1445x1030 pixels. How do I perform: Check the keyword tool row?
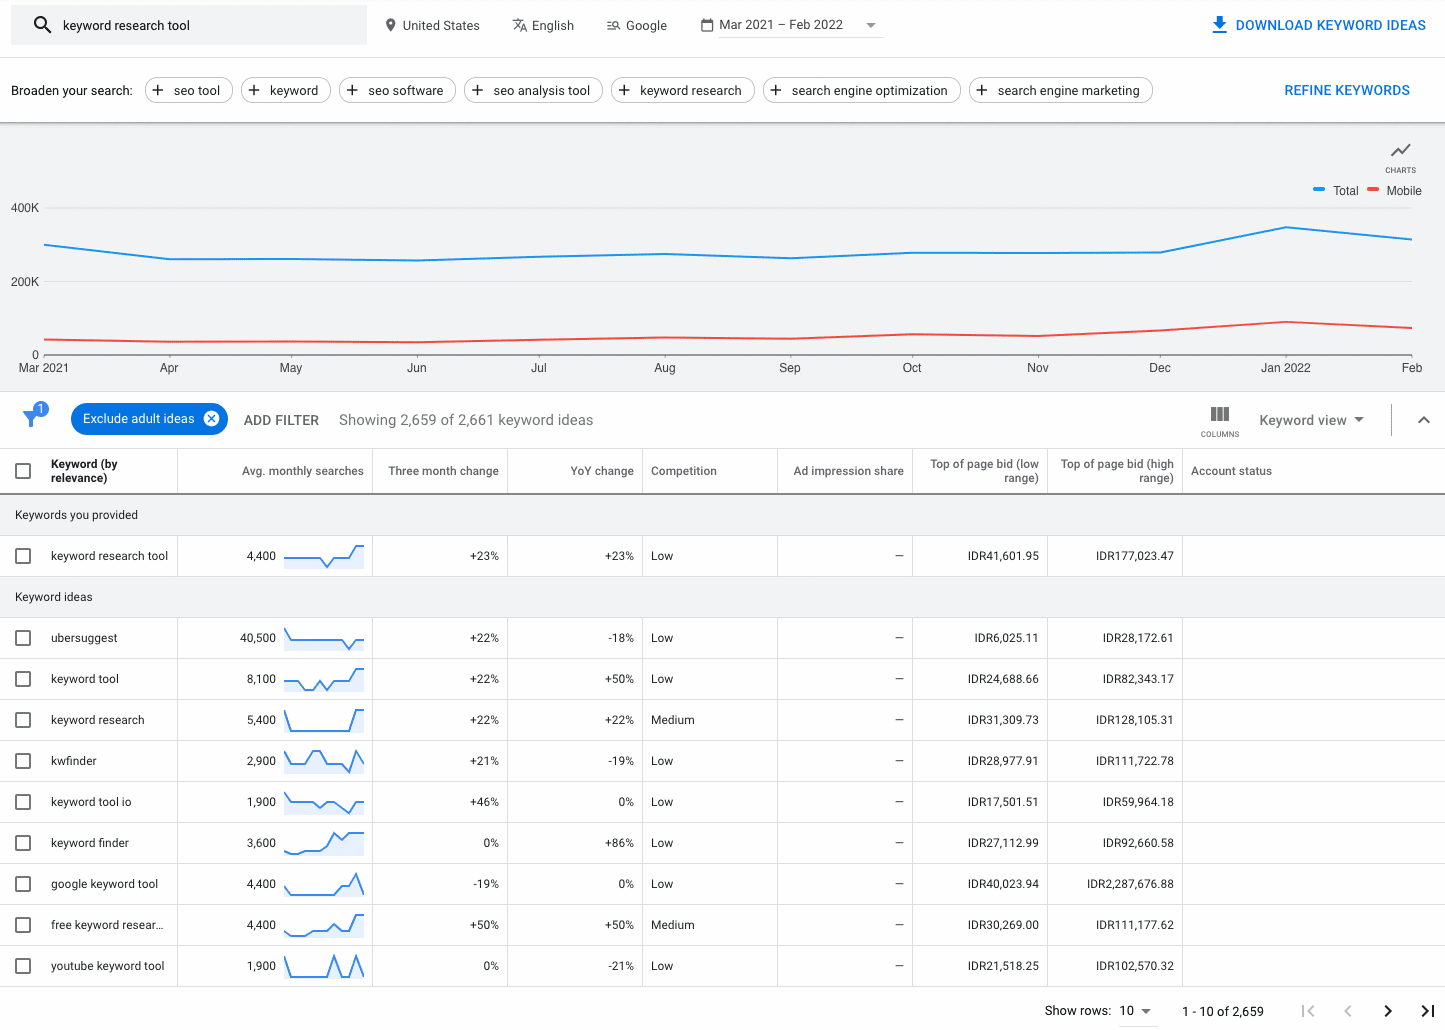click(x=23, y=679)
